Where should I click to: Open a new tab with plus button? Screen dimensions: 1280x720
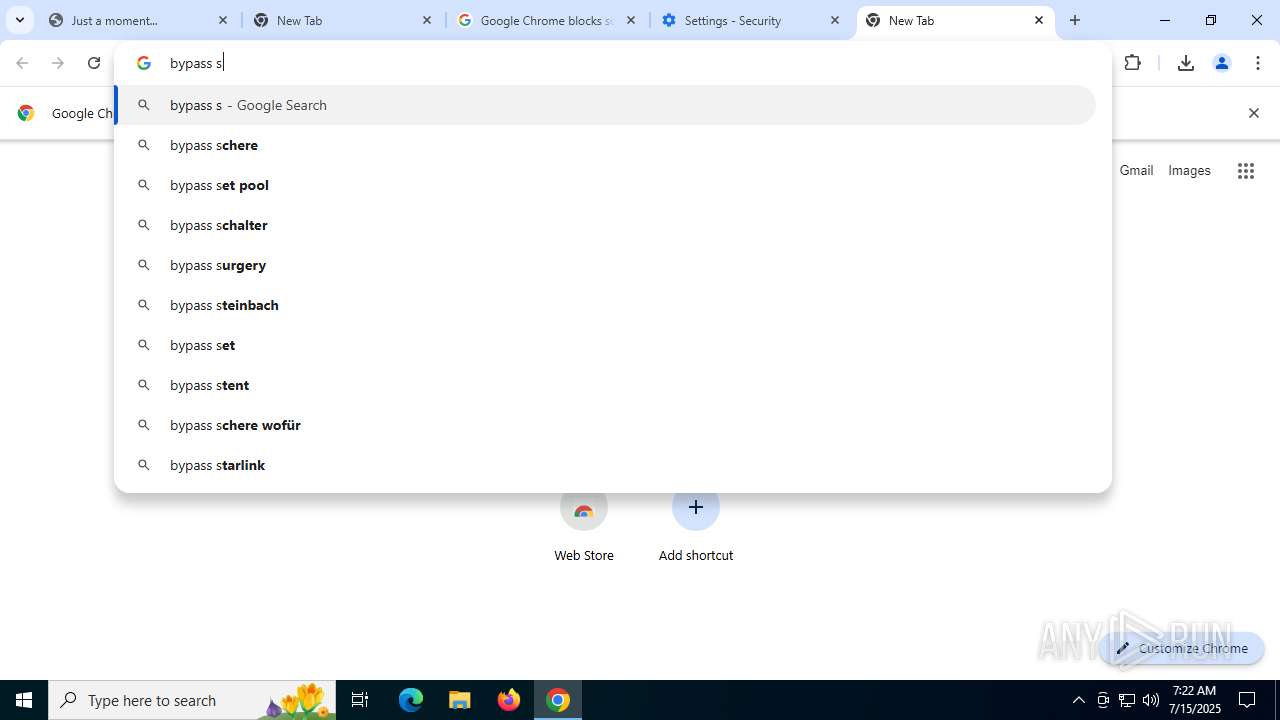[x=1075, y=20]
